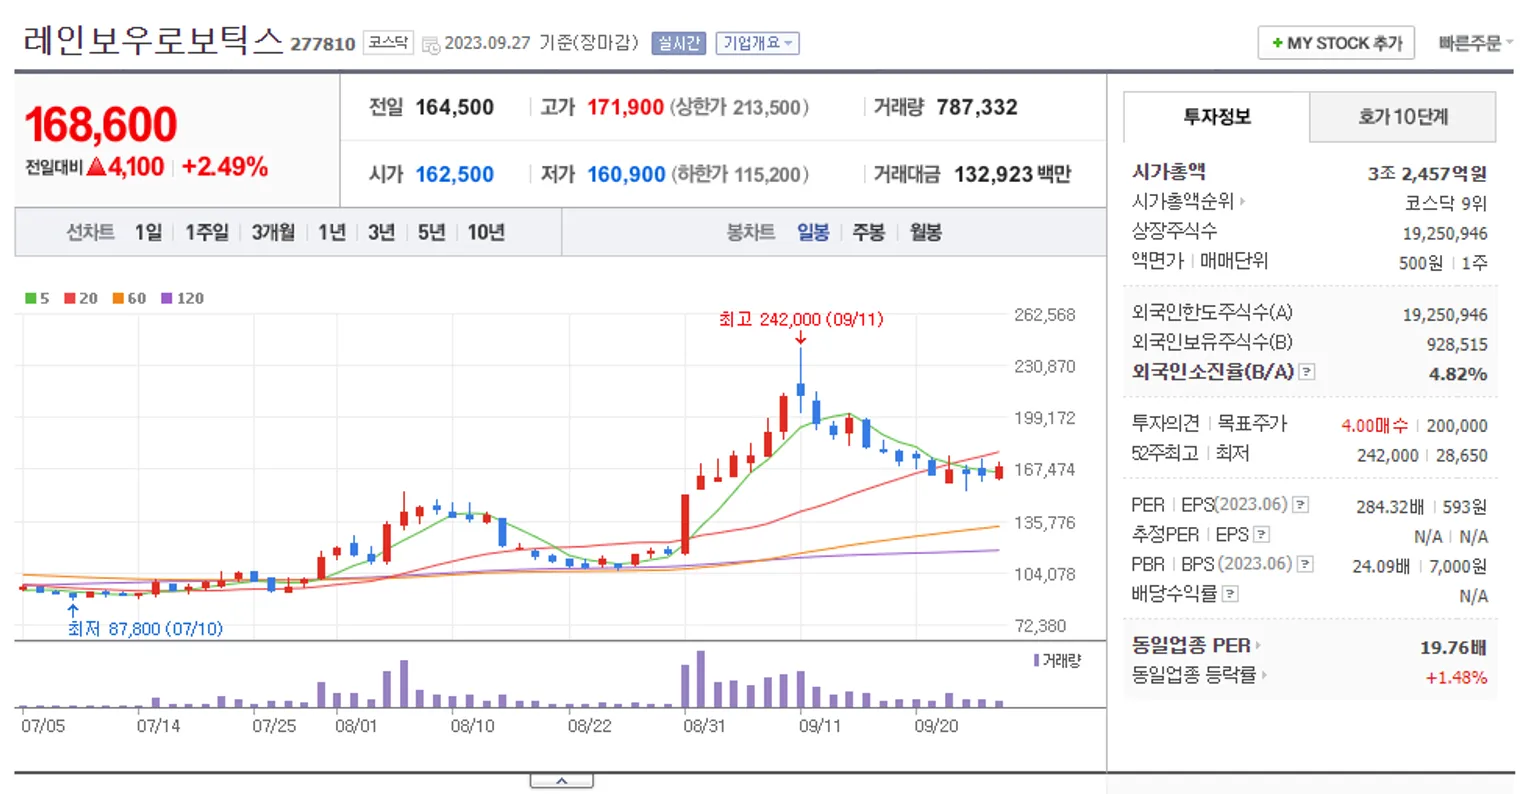Switch to the 투자정보 tab
This screenshot has width=1539, height=794.
pyautogui.click(x=1216, y=117)
